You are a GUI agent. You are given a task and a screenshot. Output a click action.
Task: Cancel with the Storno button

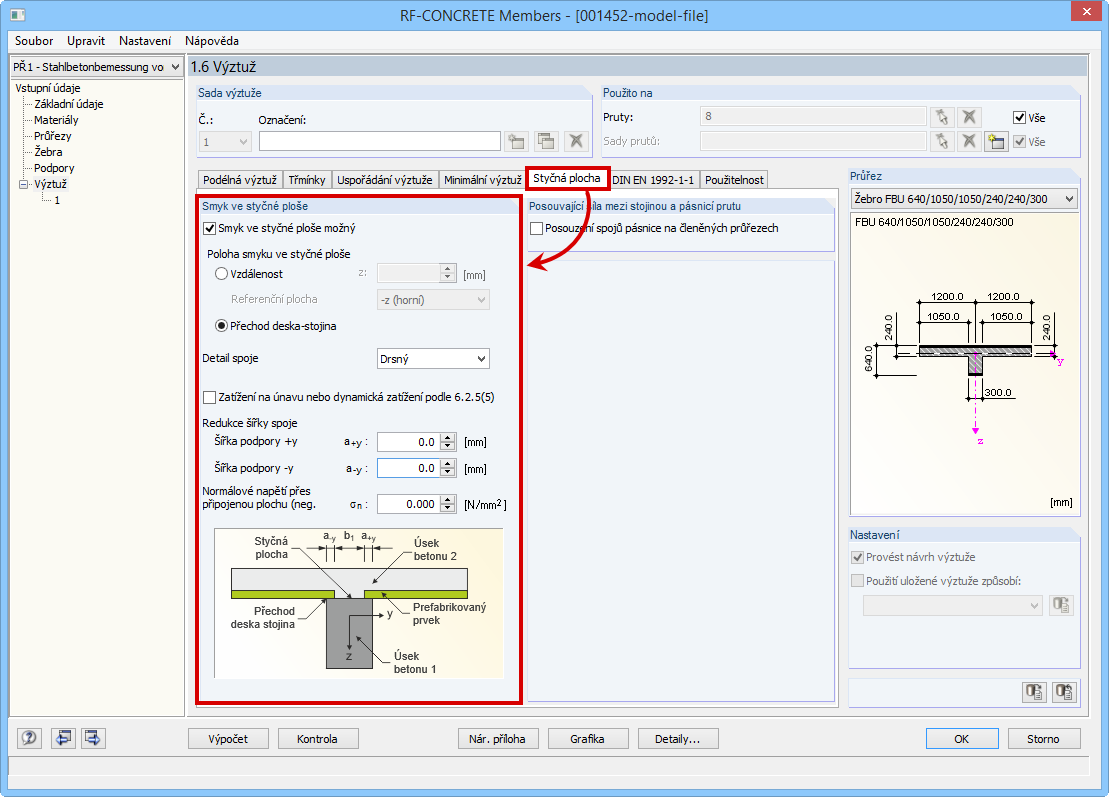[x=1044, y=739]
